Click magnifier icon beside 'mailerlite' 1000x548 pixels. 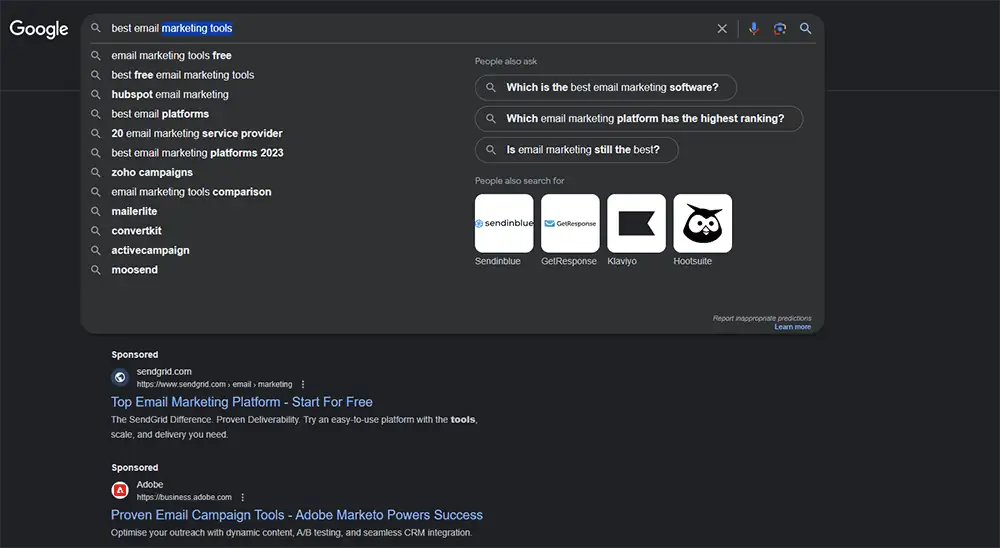tap(96, 211)
